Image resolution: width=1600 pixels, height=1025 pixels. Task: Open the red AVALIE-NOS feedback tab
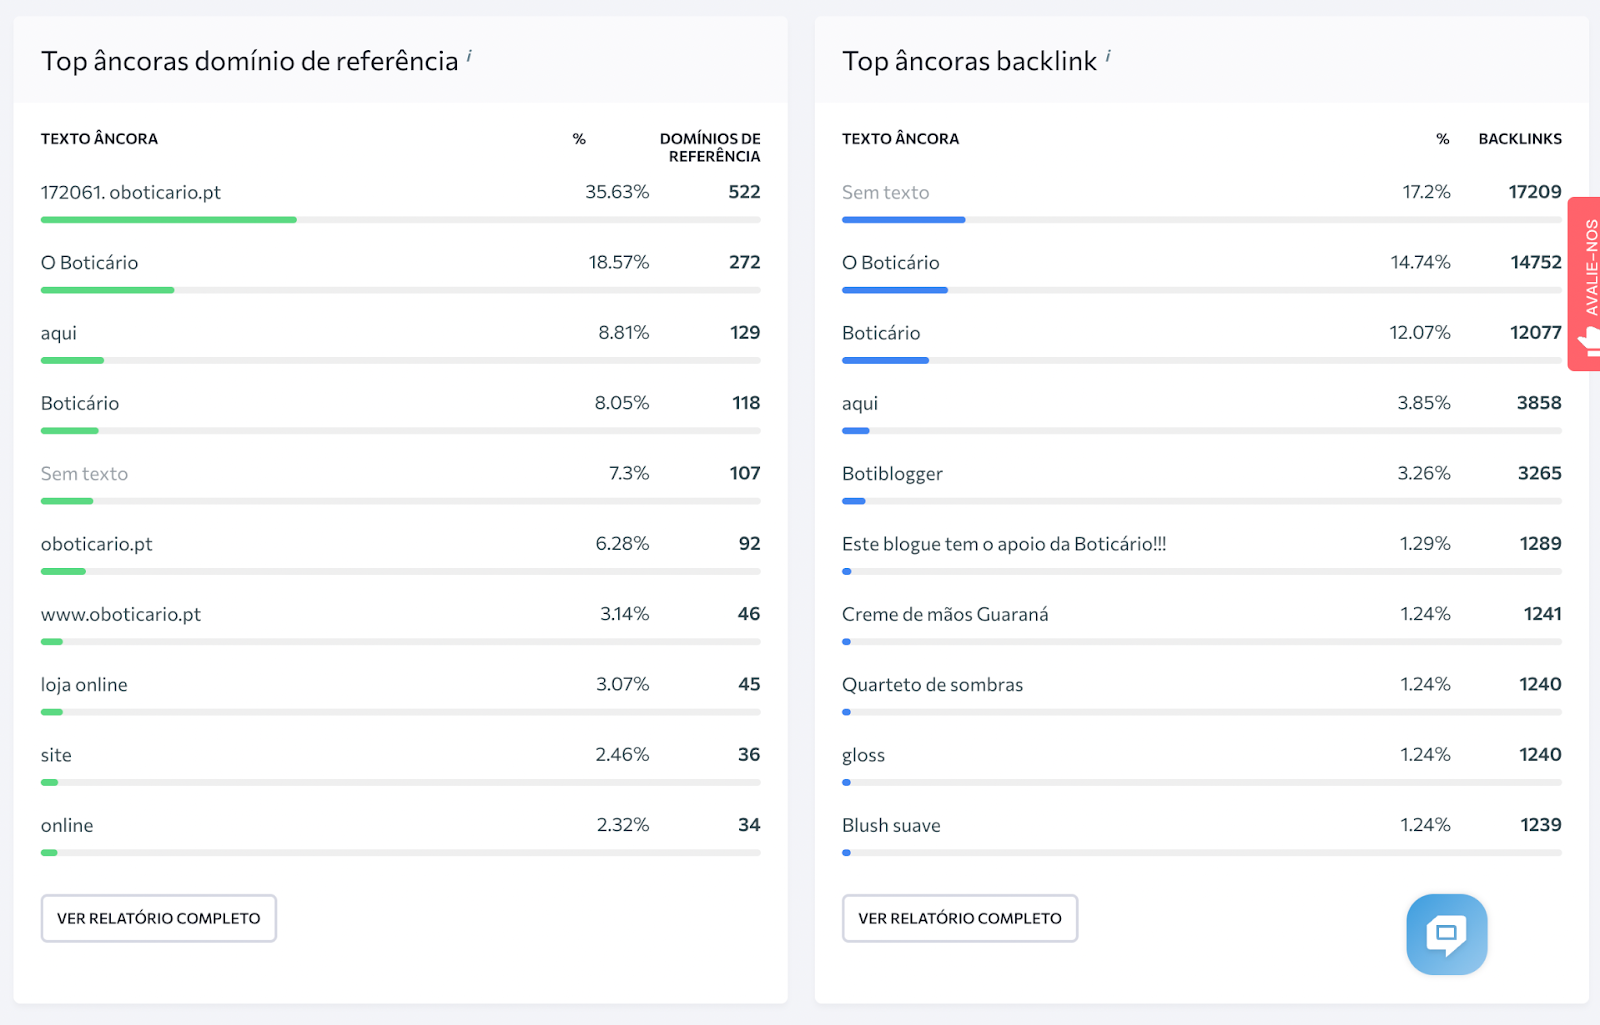click(x=1585, y=284)
